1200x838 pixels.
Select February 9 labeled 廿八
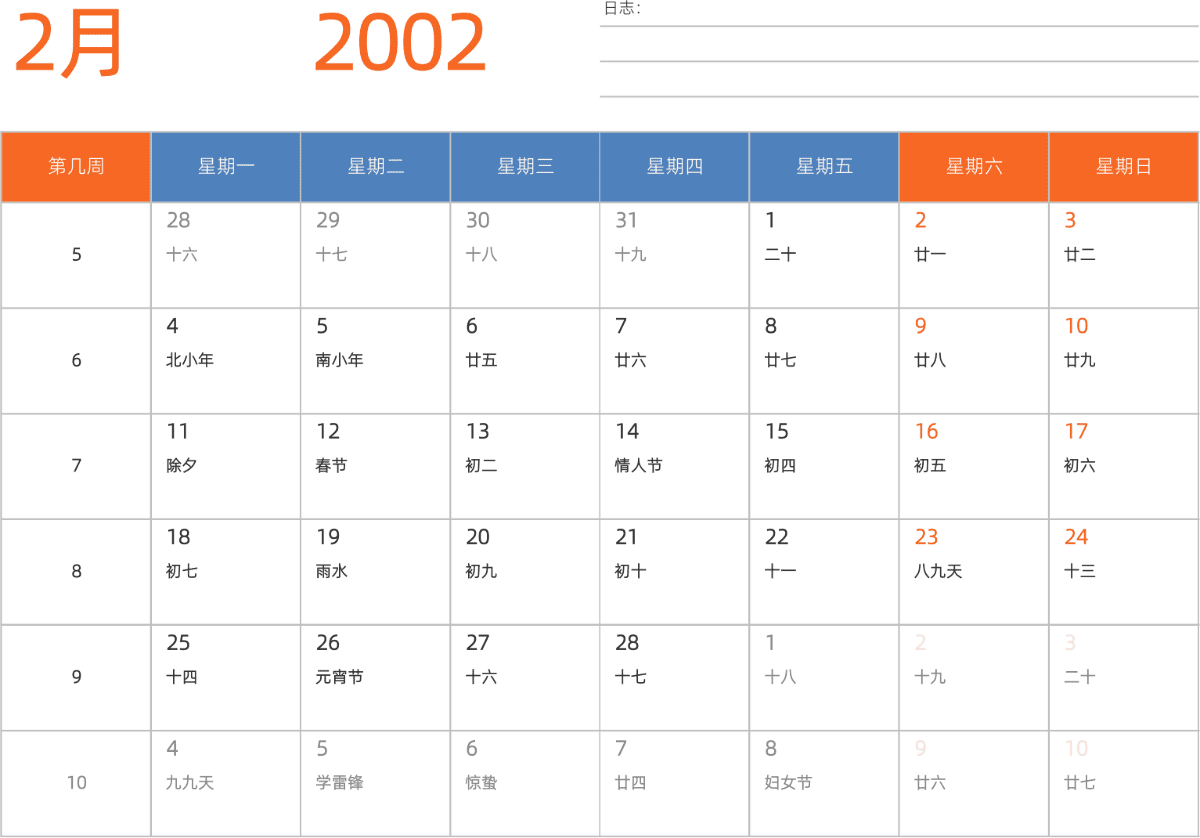[x=974, y=361]
